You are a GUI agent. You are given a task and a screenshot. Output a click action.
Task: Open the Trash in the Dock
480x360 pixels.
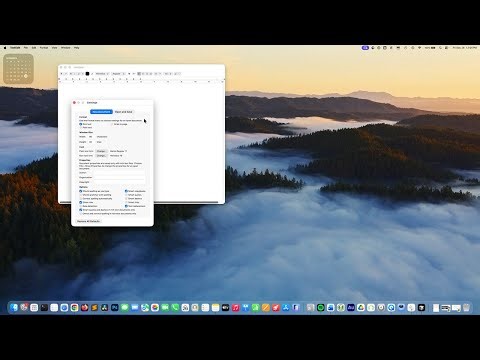pyautogui.click(x=466, y=307)
